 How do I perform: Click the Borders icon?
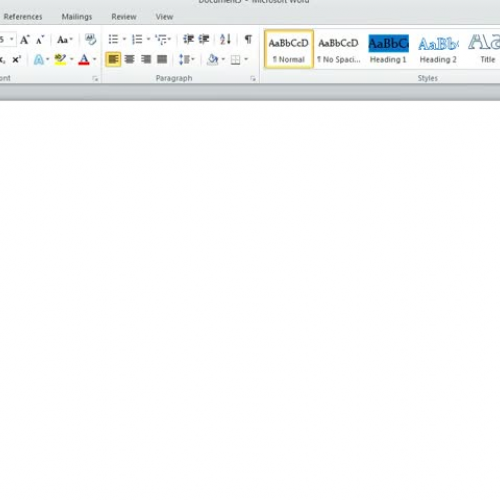(235, 60)
